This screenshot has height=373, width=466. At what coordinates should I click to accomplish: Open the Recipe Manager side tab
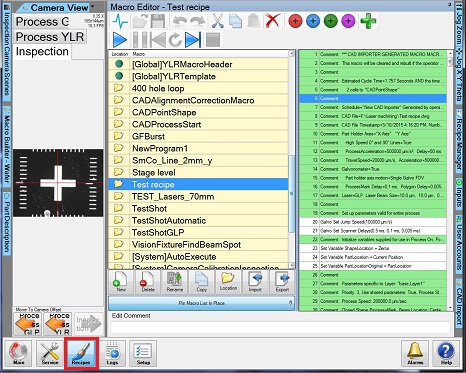pos(460,140)
